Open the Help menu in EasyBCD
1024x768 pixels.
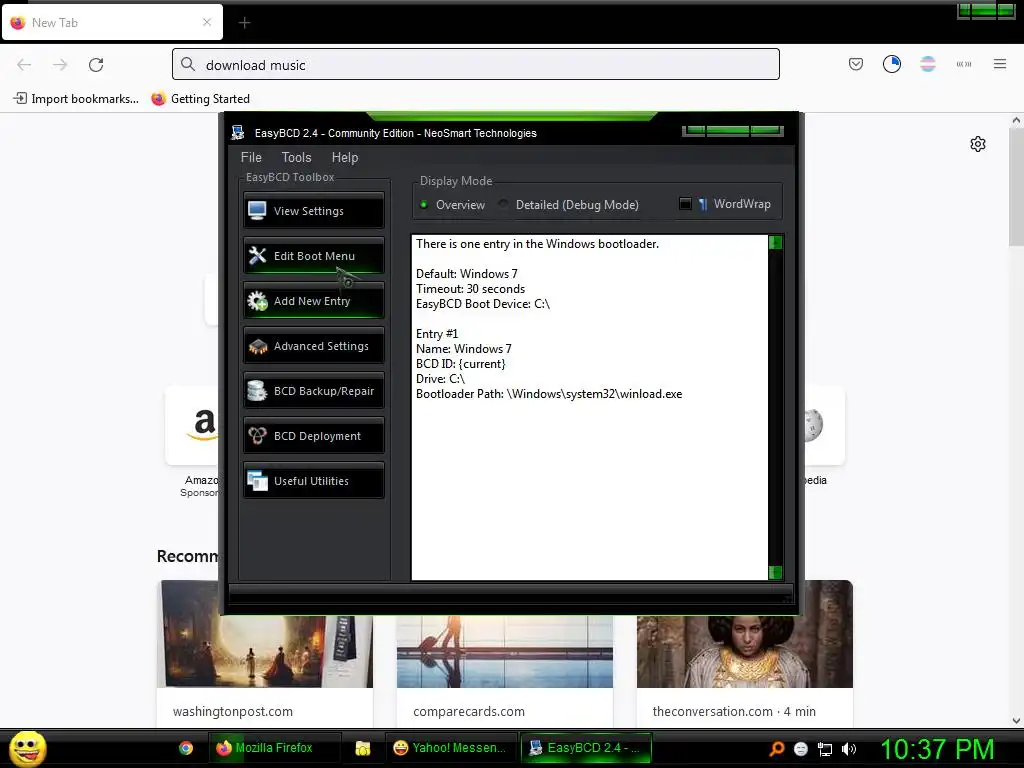tap(345, 157)
